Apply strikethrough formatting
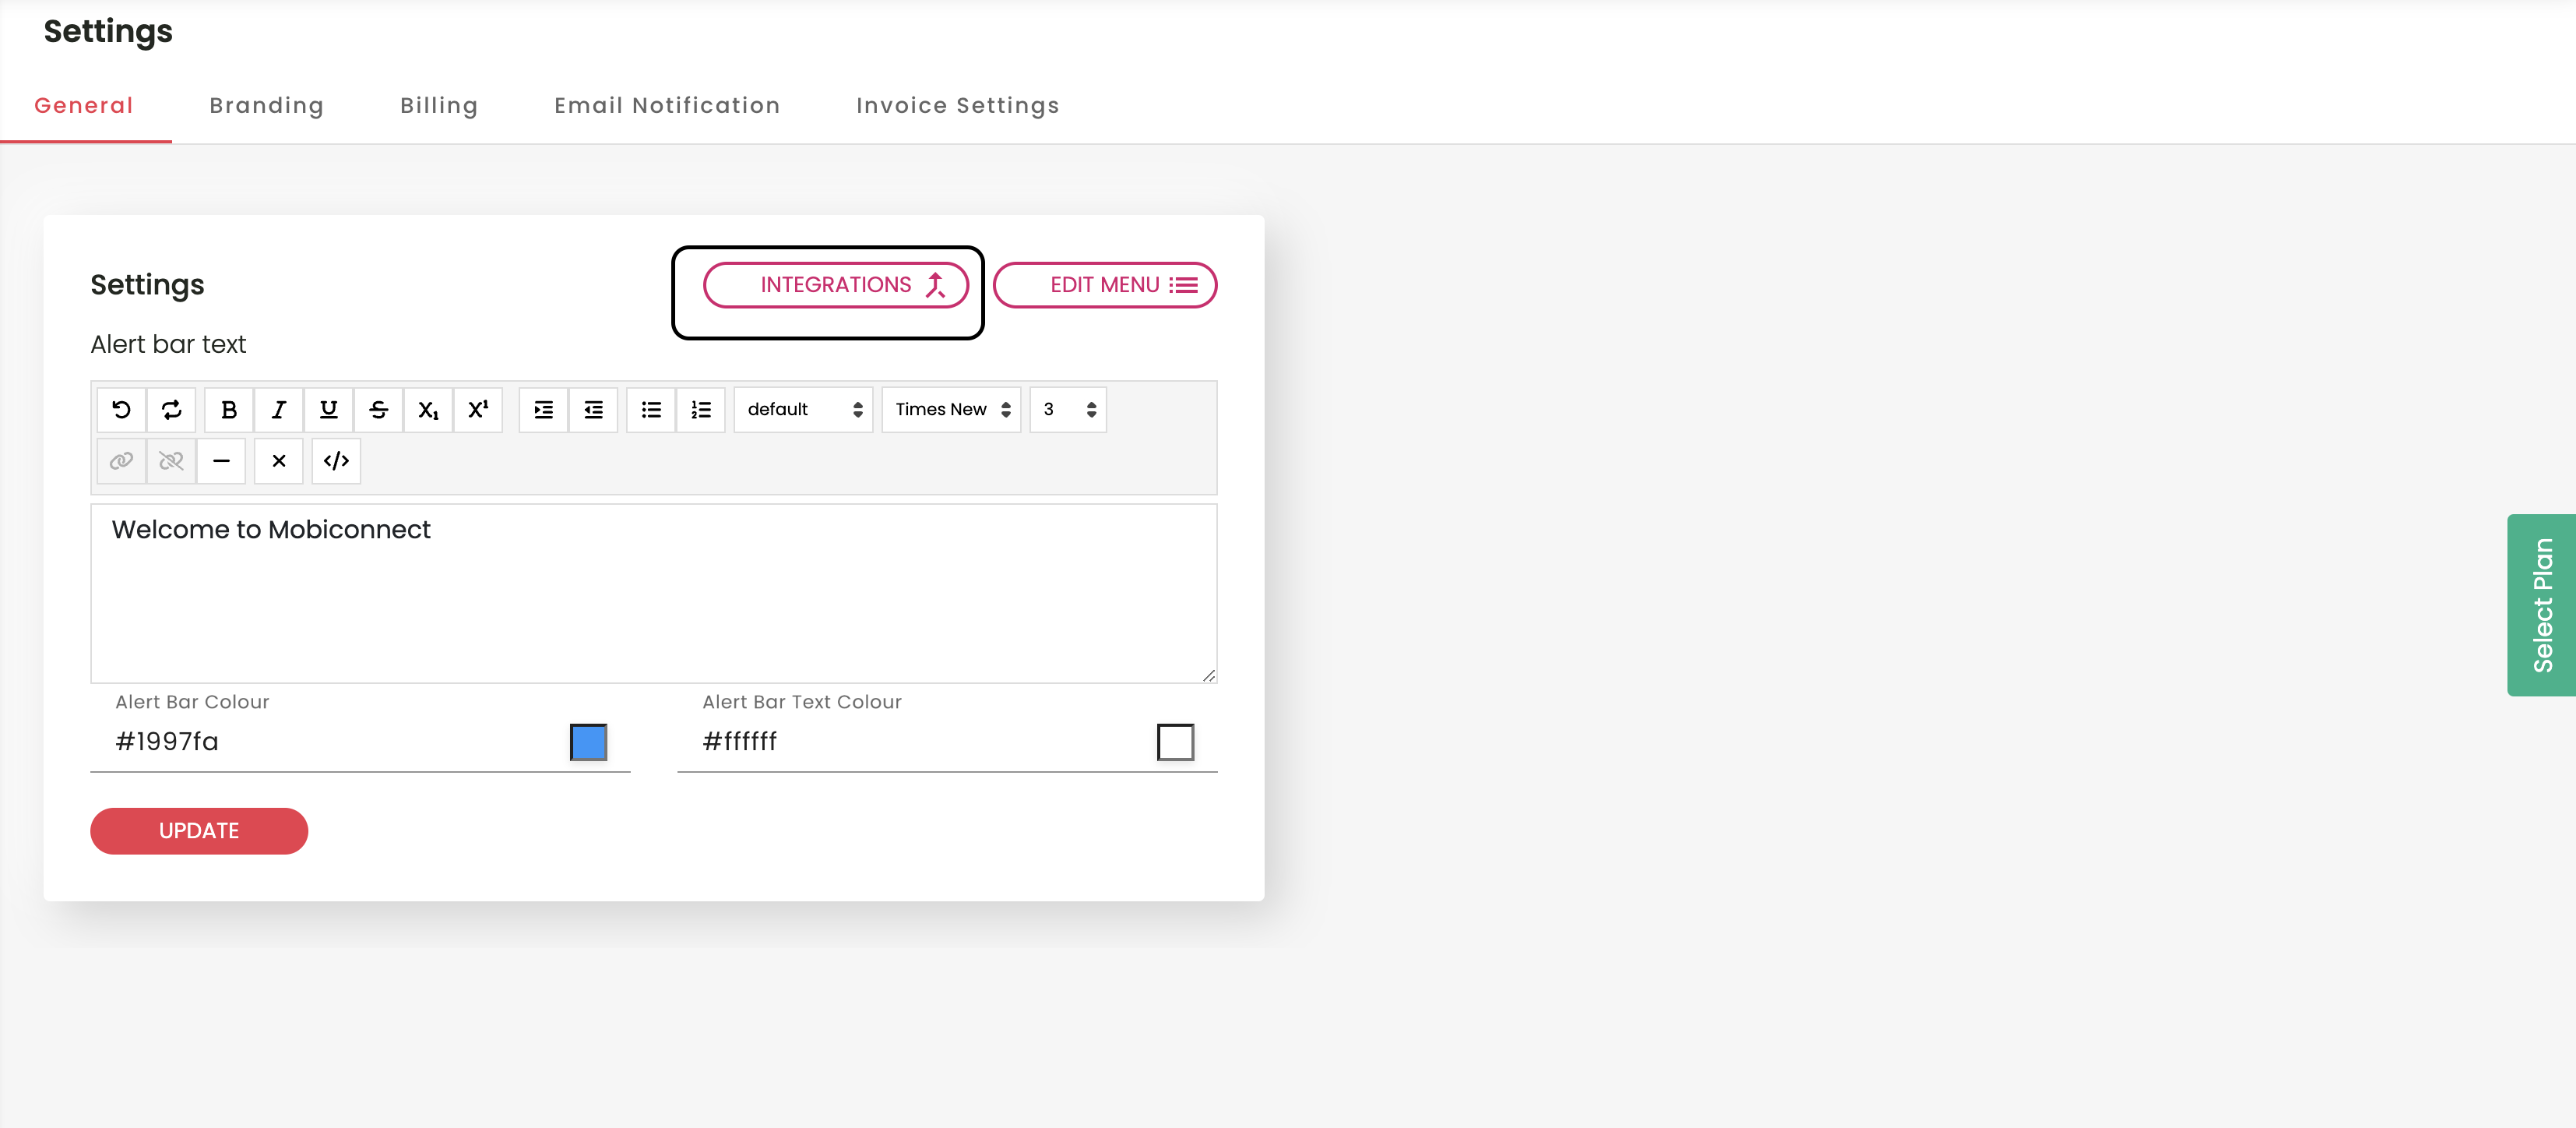 click(378, 409)
